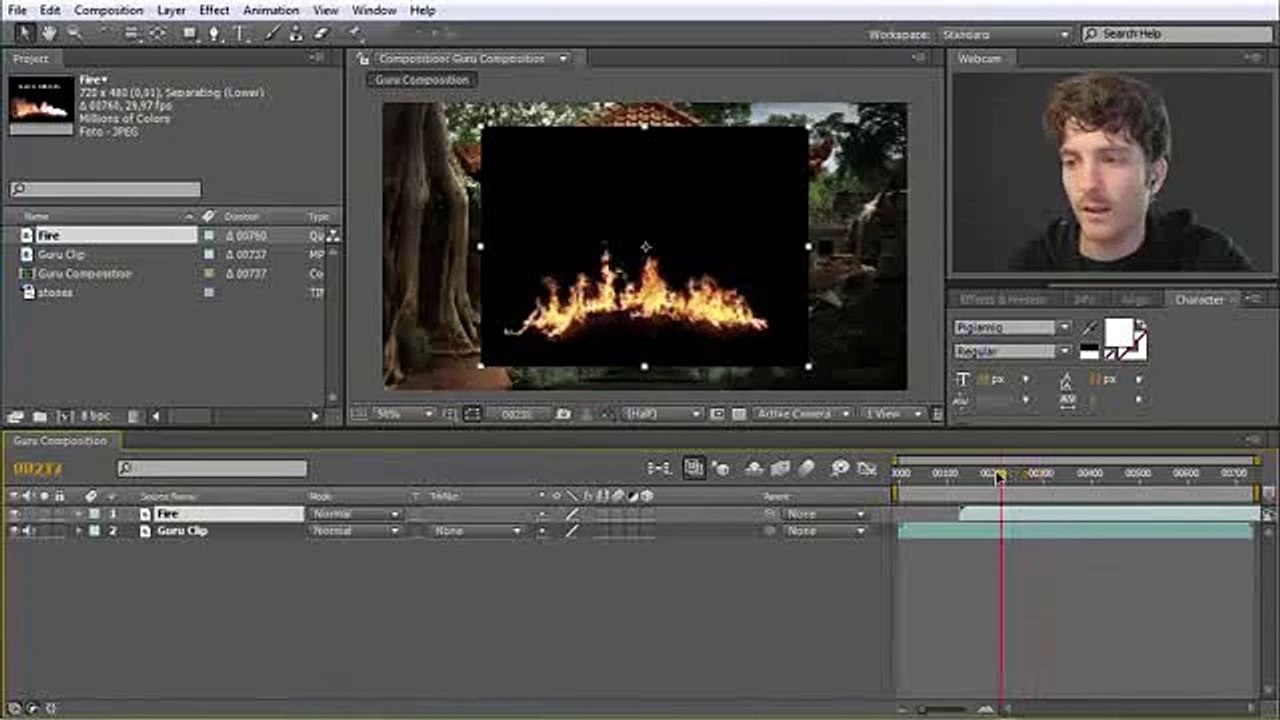Select the Eraser tool
This screenshot has width=1280, height=720.
click(321, 33)
